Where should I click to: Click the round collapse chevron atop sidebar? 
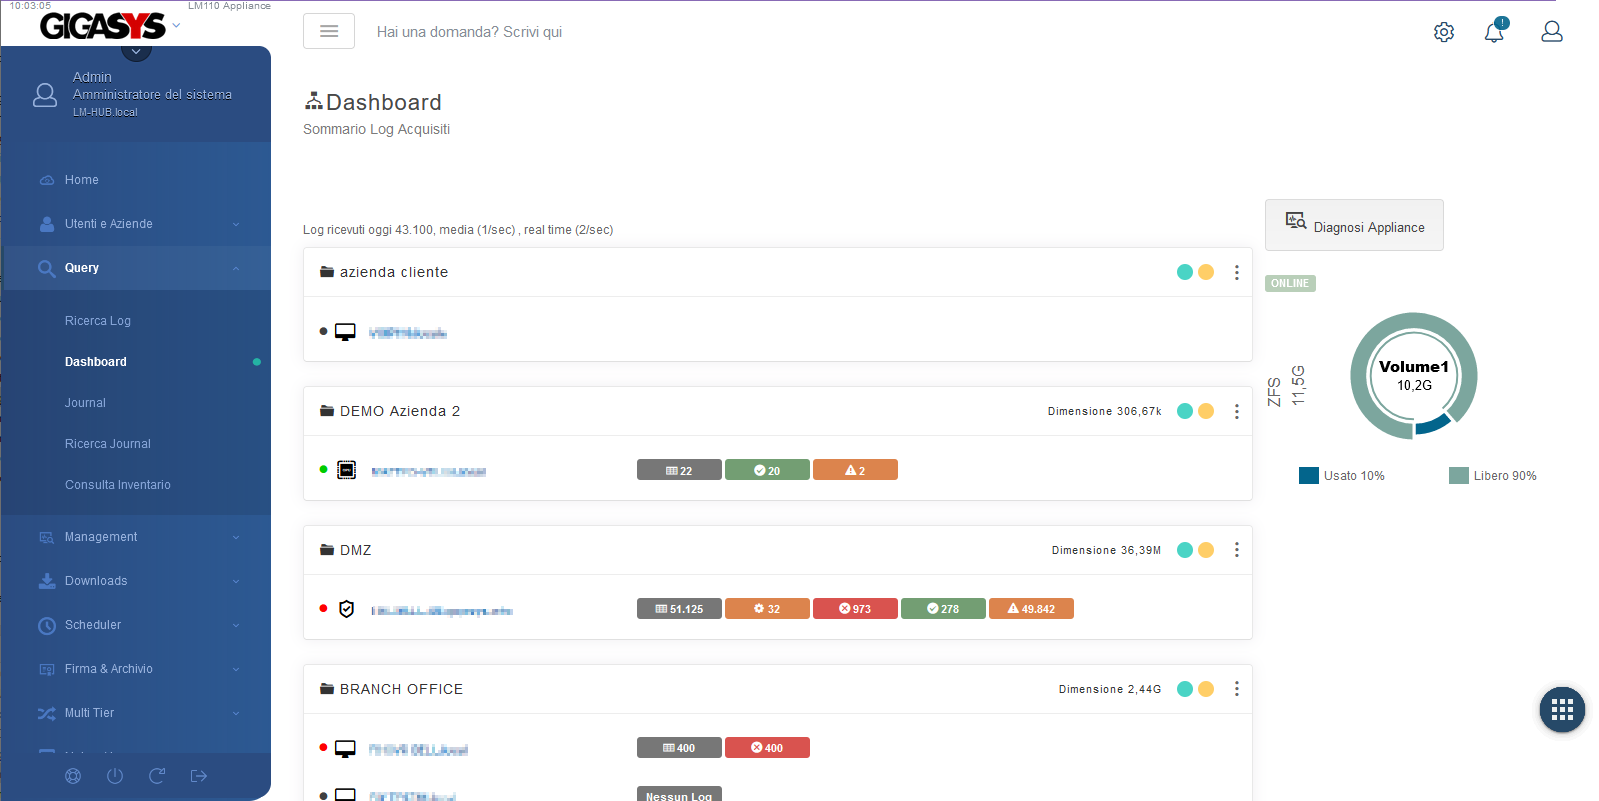[136, 50]
